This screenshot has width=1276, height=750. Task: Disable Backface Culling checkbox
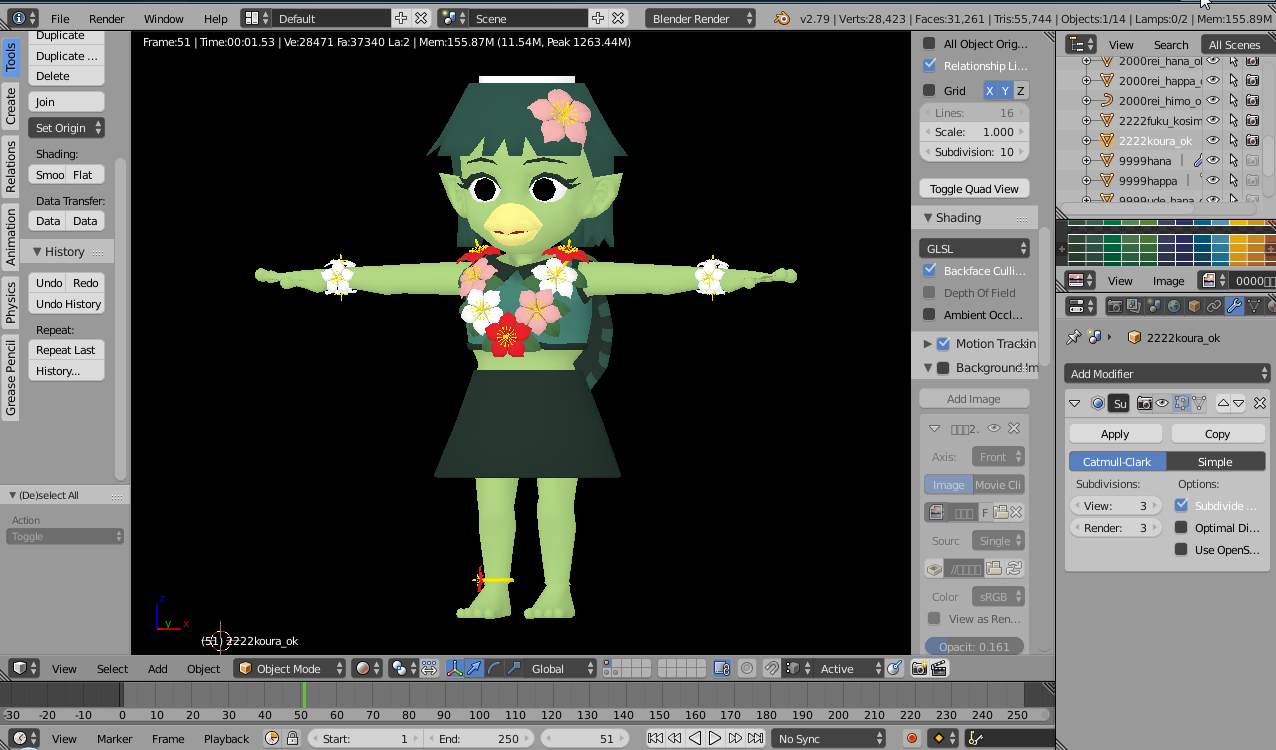(x=929, y=270)
